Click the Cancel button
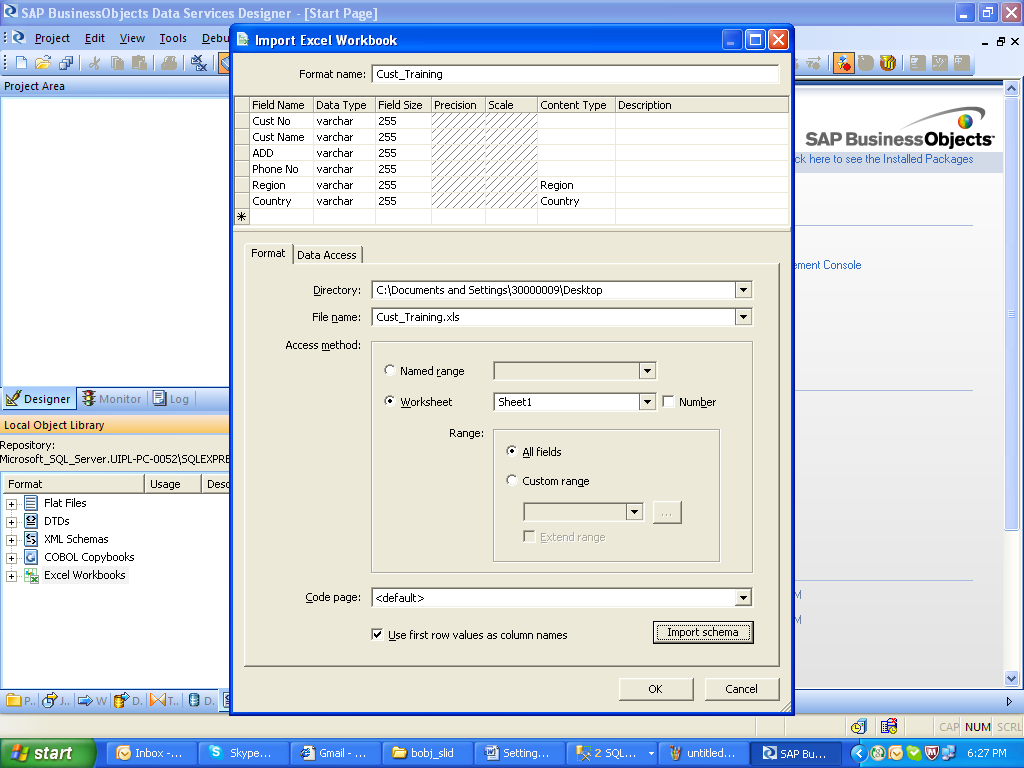Image resolution: width=1024 pixels, height=768 pixels. (741, 689)
